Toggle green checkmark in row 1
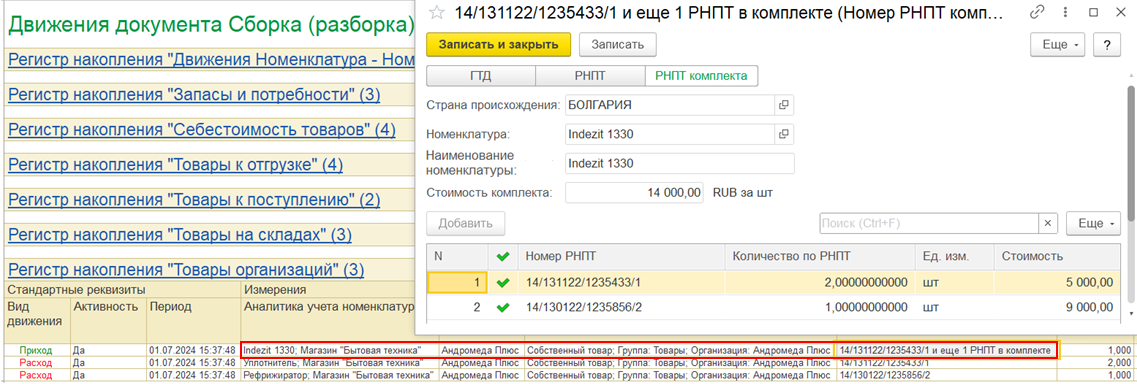1137x384 pixels. point(502,282)
